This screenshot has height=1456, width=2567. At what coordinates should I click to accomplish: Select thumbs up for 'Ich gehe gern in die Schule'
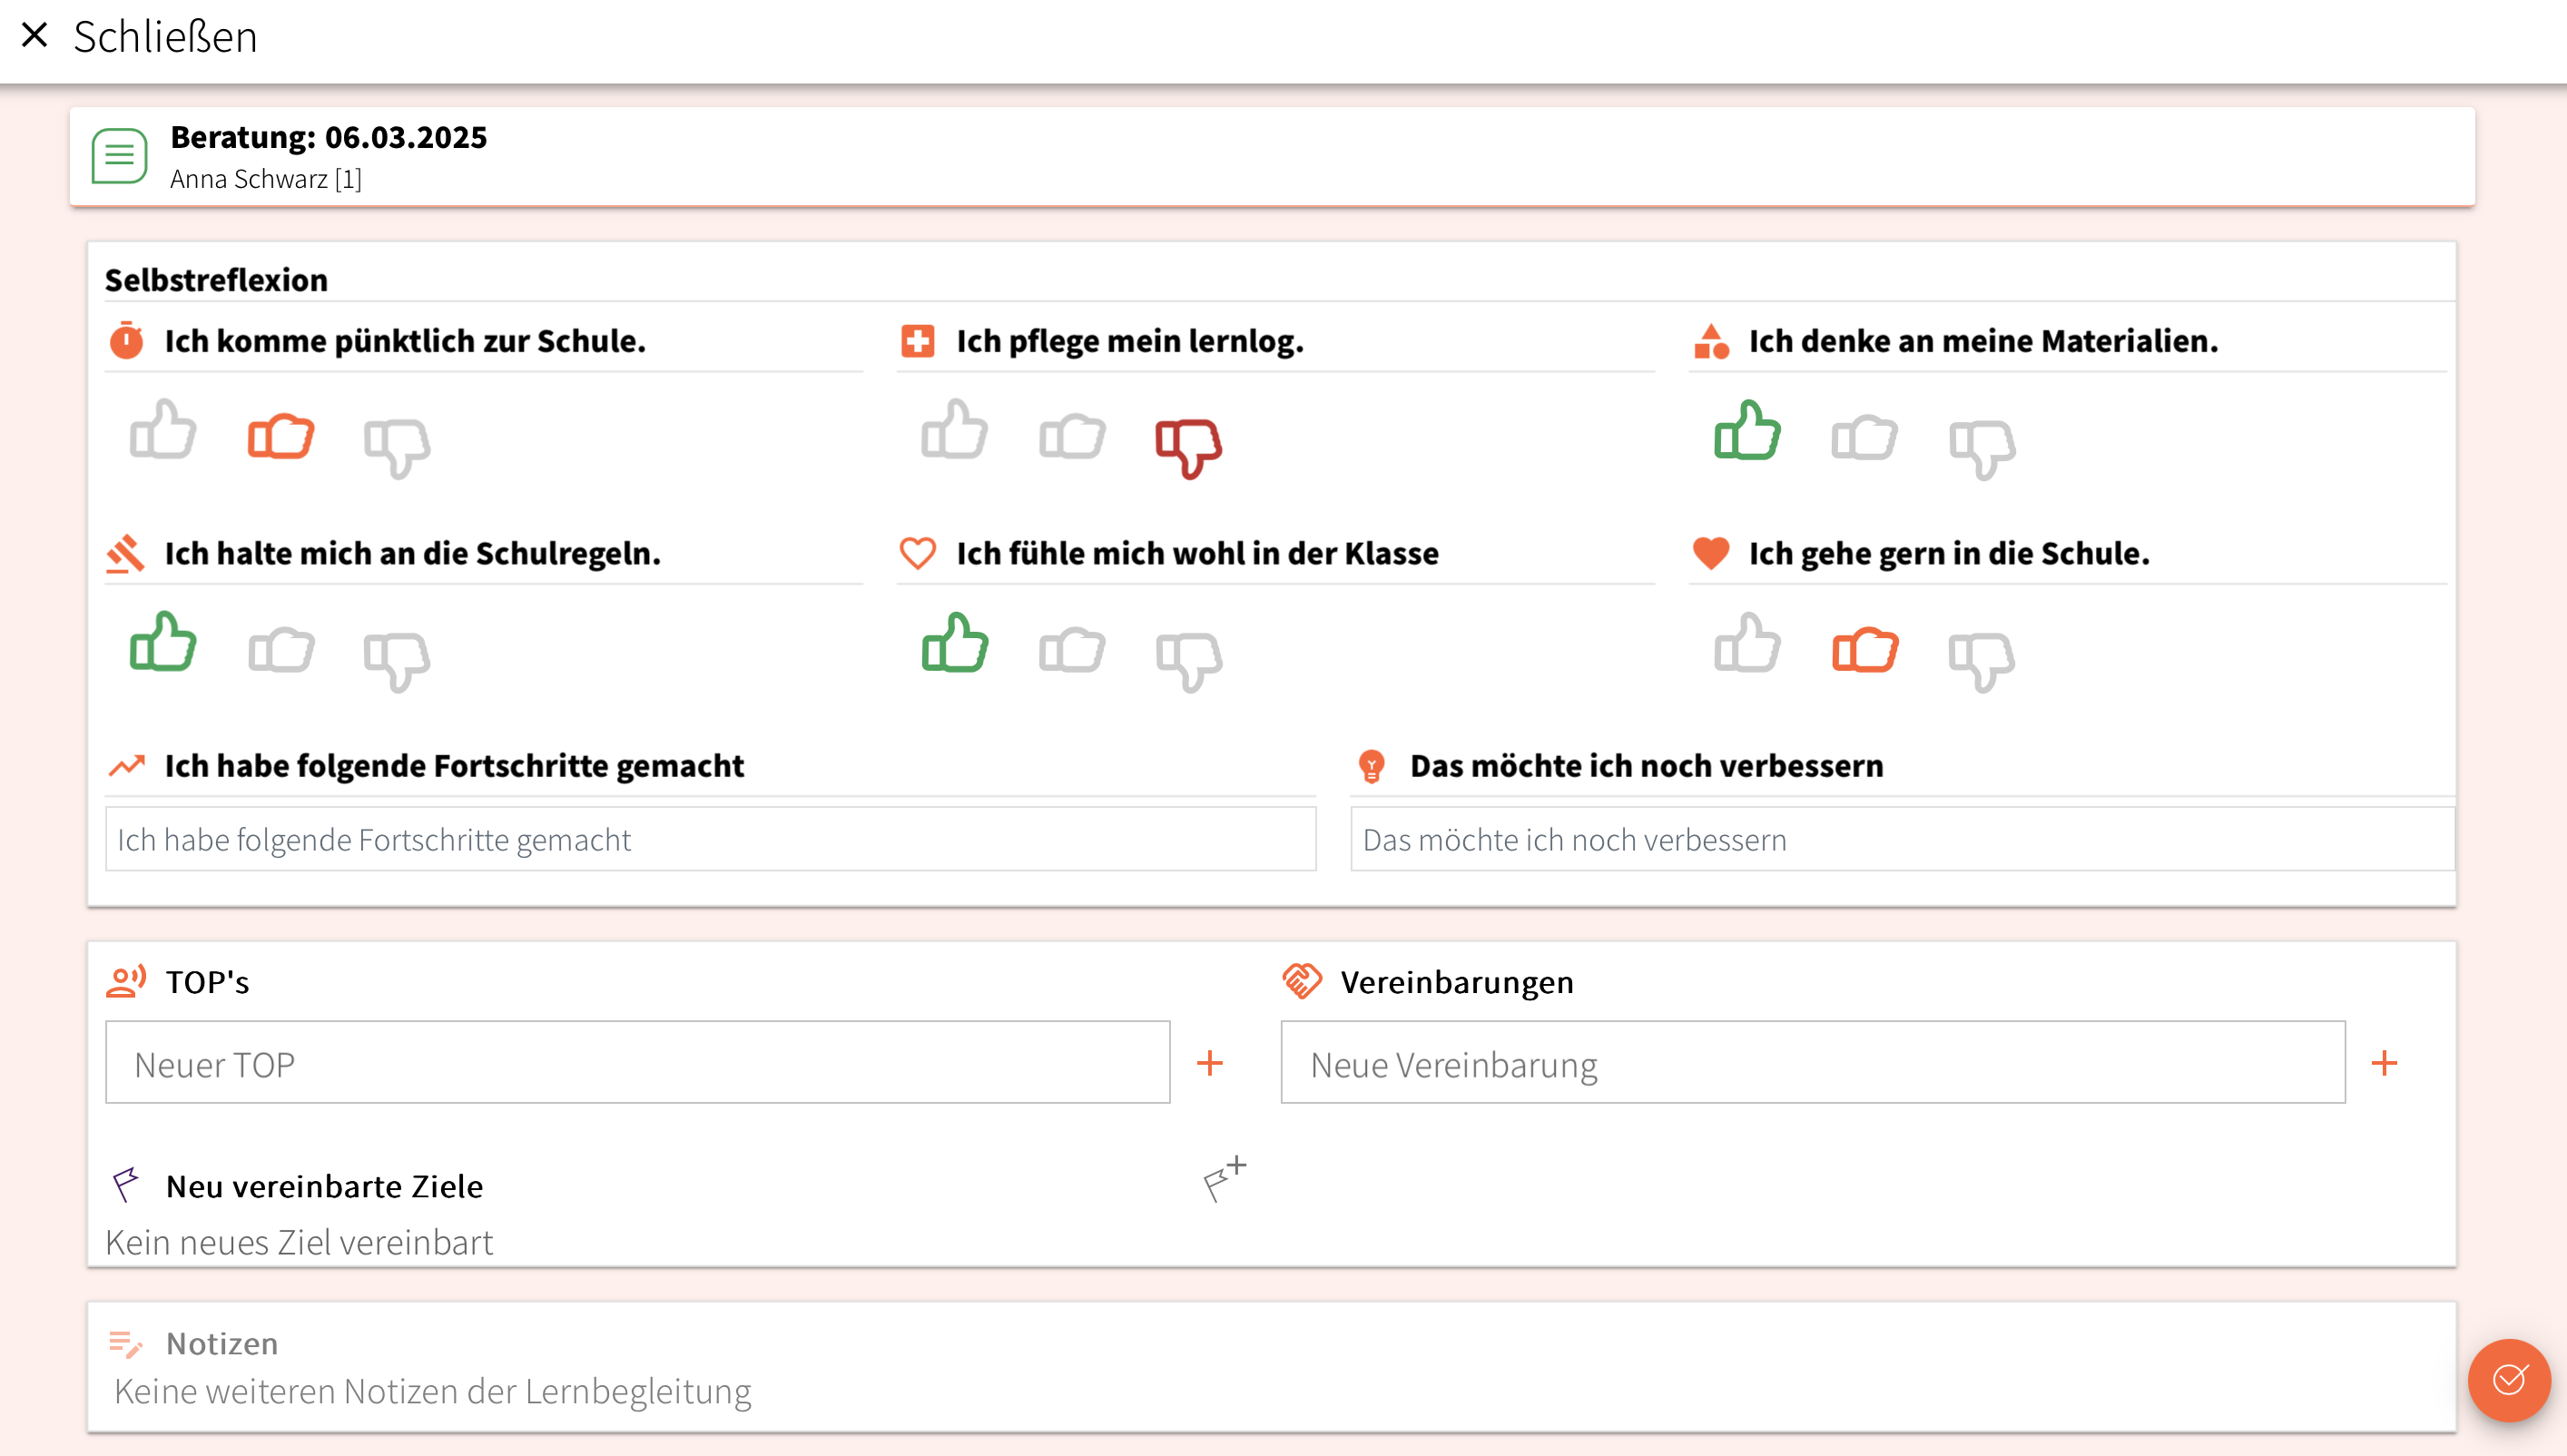click(1747, 643)
